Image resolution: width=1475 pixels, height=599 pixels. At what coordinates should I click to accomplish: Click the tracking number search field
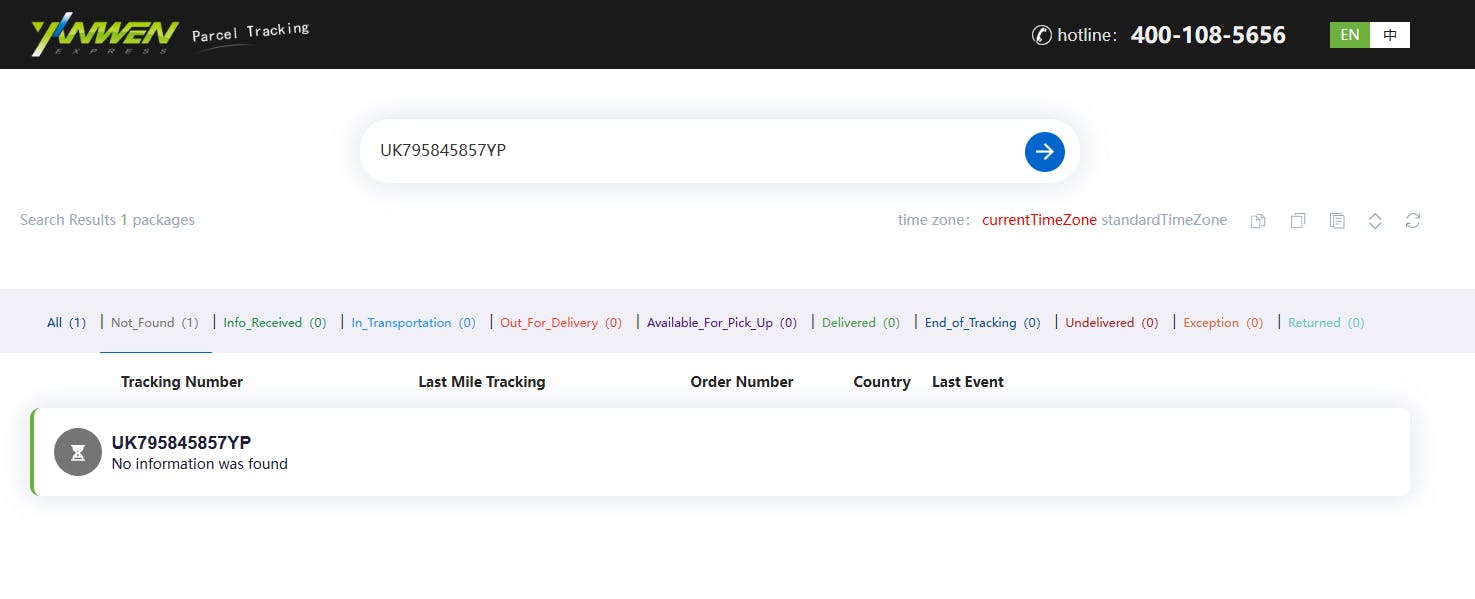[690, 151]
